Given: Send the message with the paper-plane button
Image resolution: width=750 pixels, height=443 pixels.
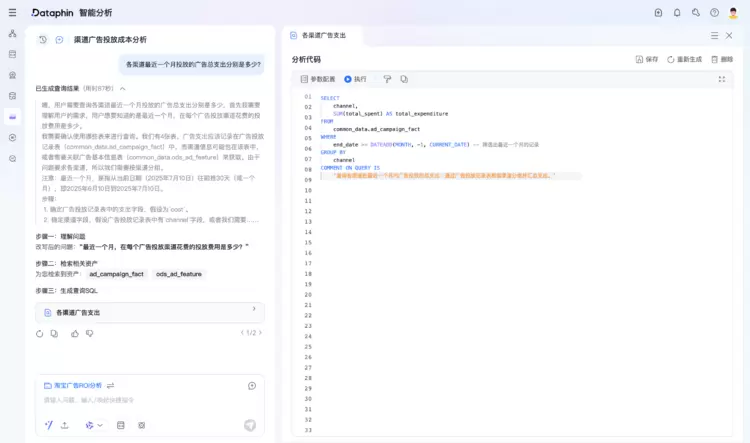Looking at the screenshot, I should pyautogui.click(x=250, y=425).
